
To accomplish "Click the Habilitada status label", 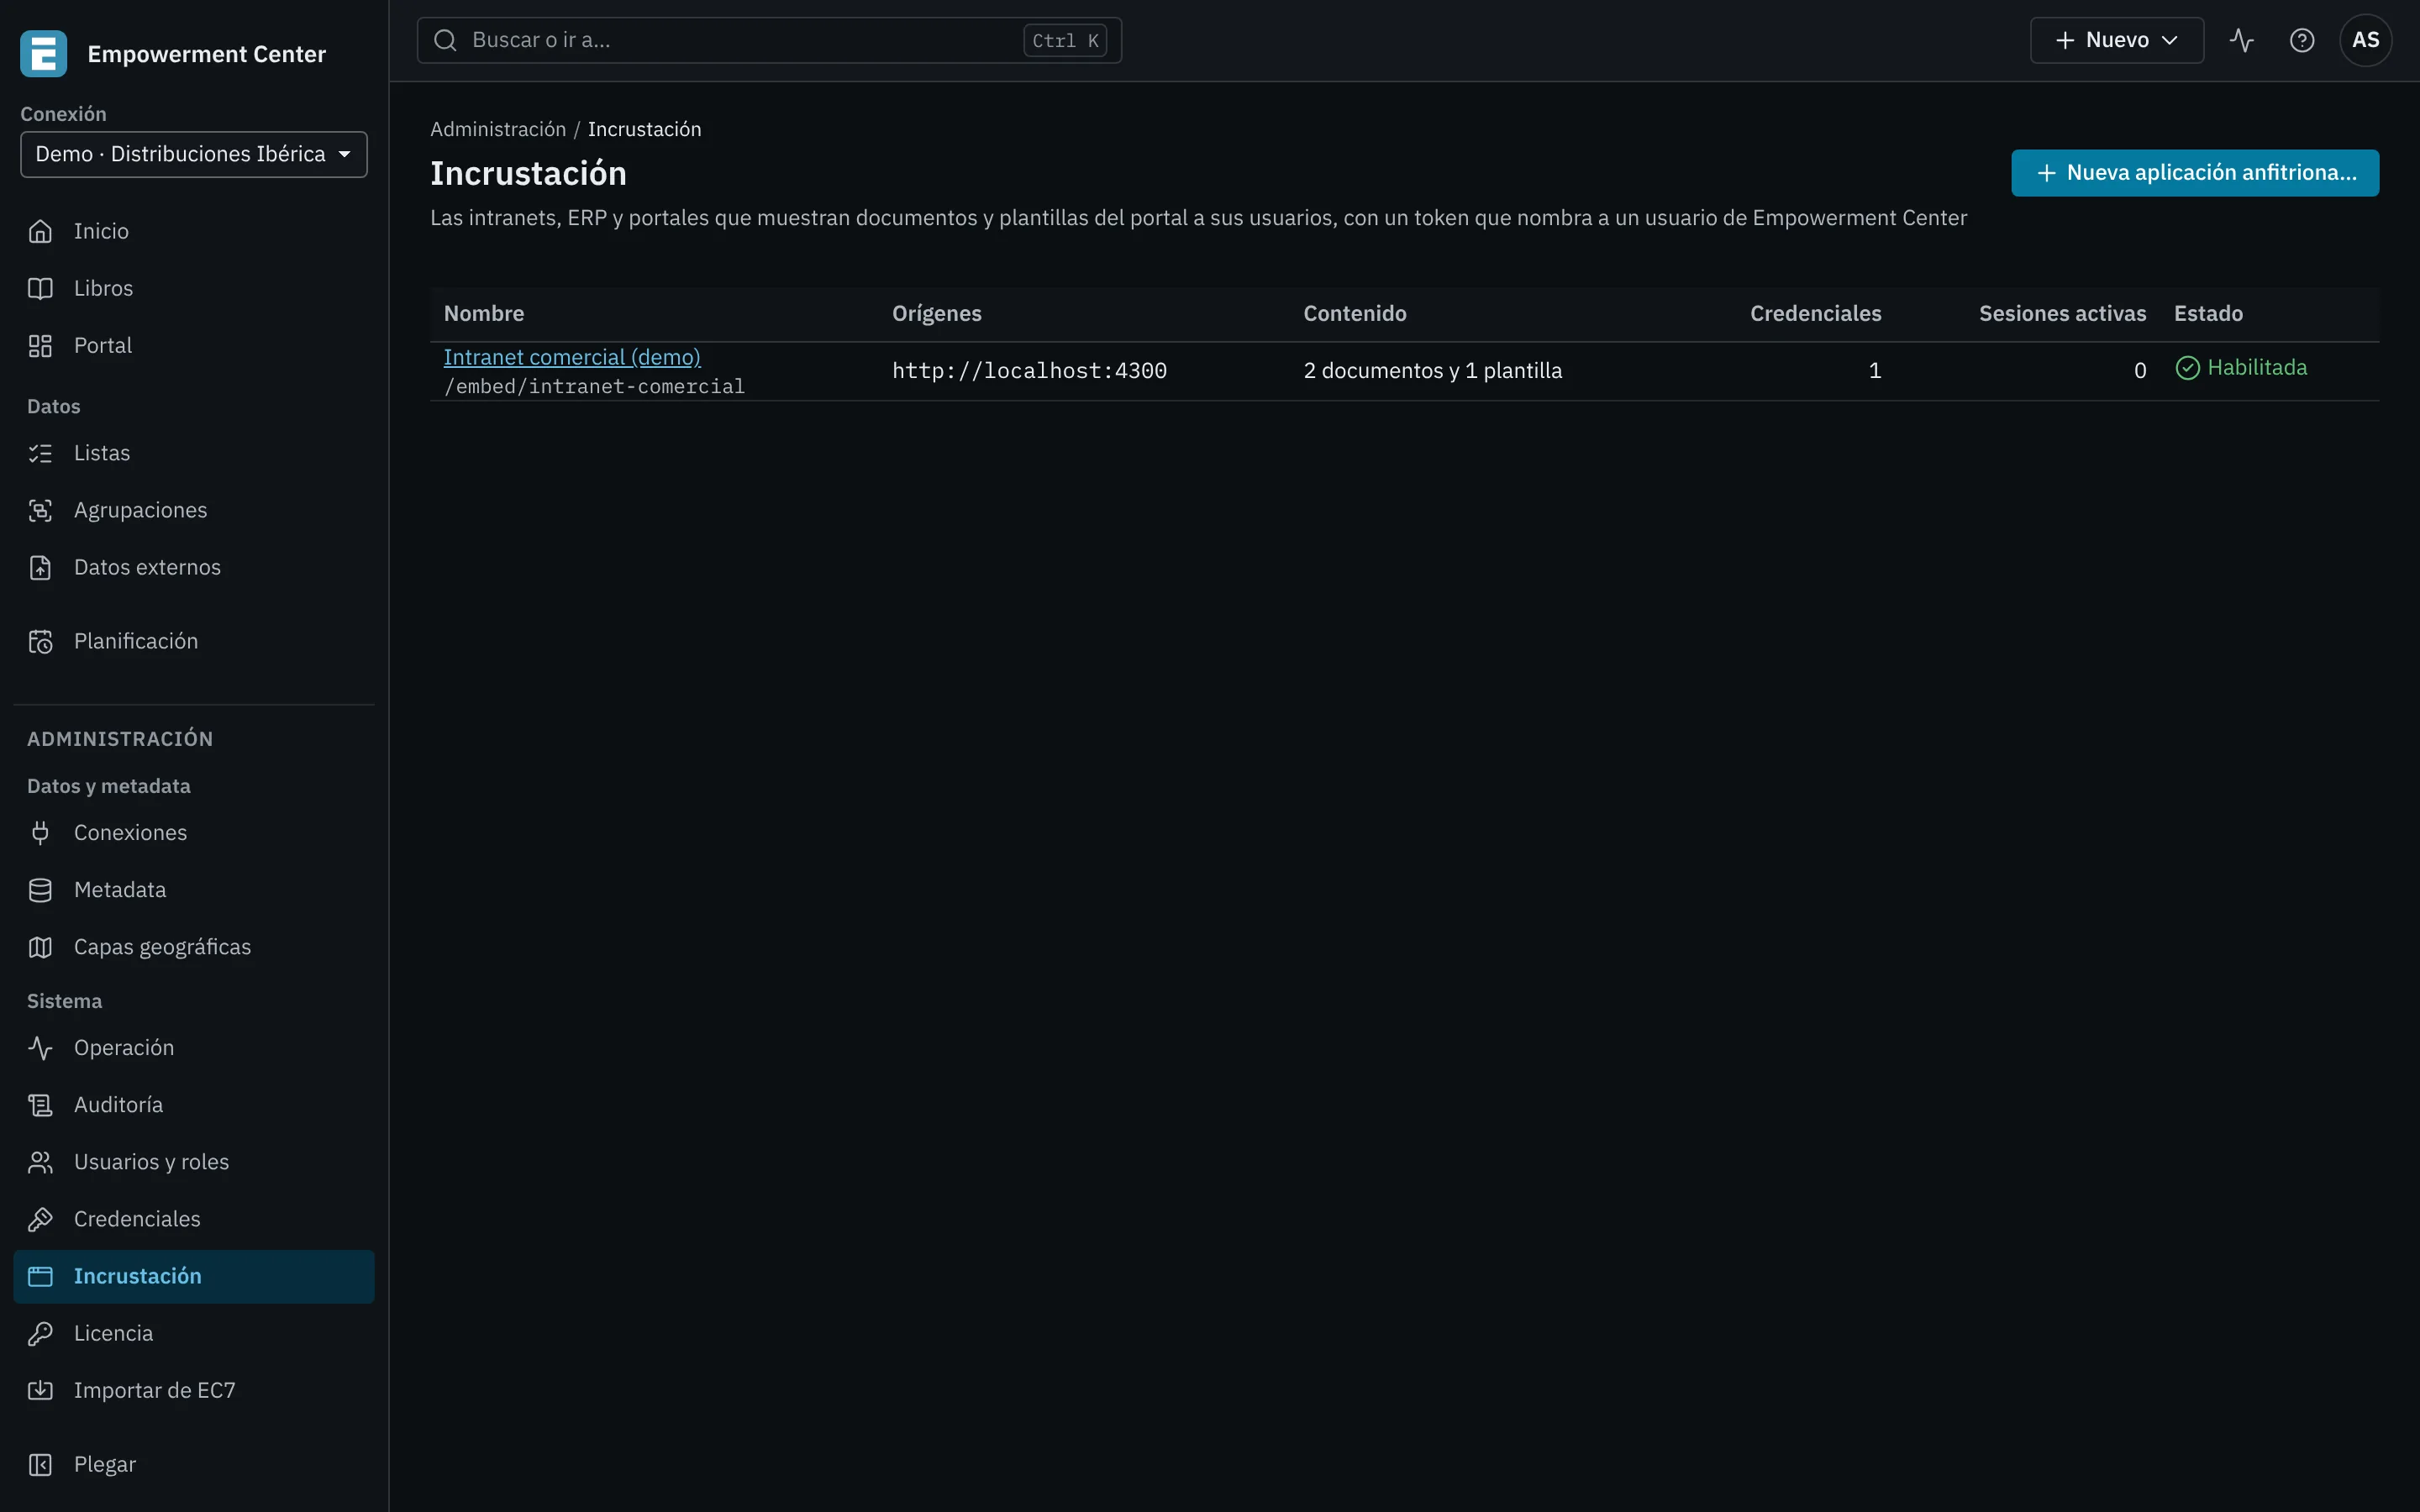I will click(x=2241, y=368).
